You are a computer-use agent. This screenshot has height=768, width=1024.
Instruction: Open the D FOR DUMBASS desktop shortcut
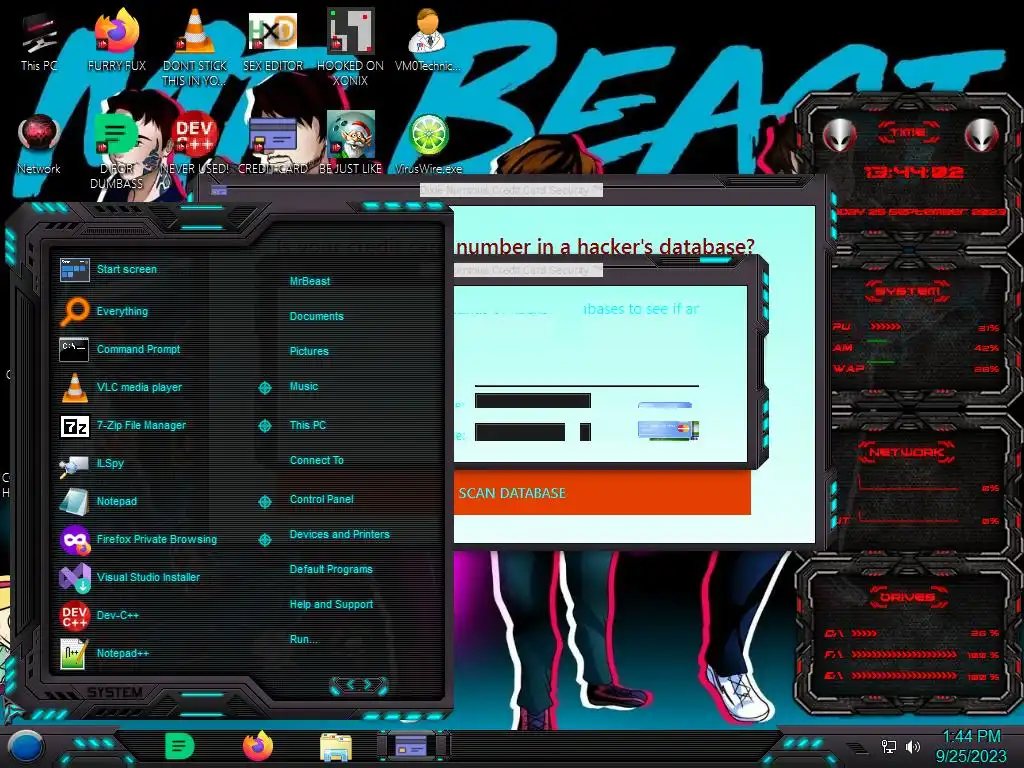coord(117,152)
